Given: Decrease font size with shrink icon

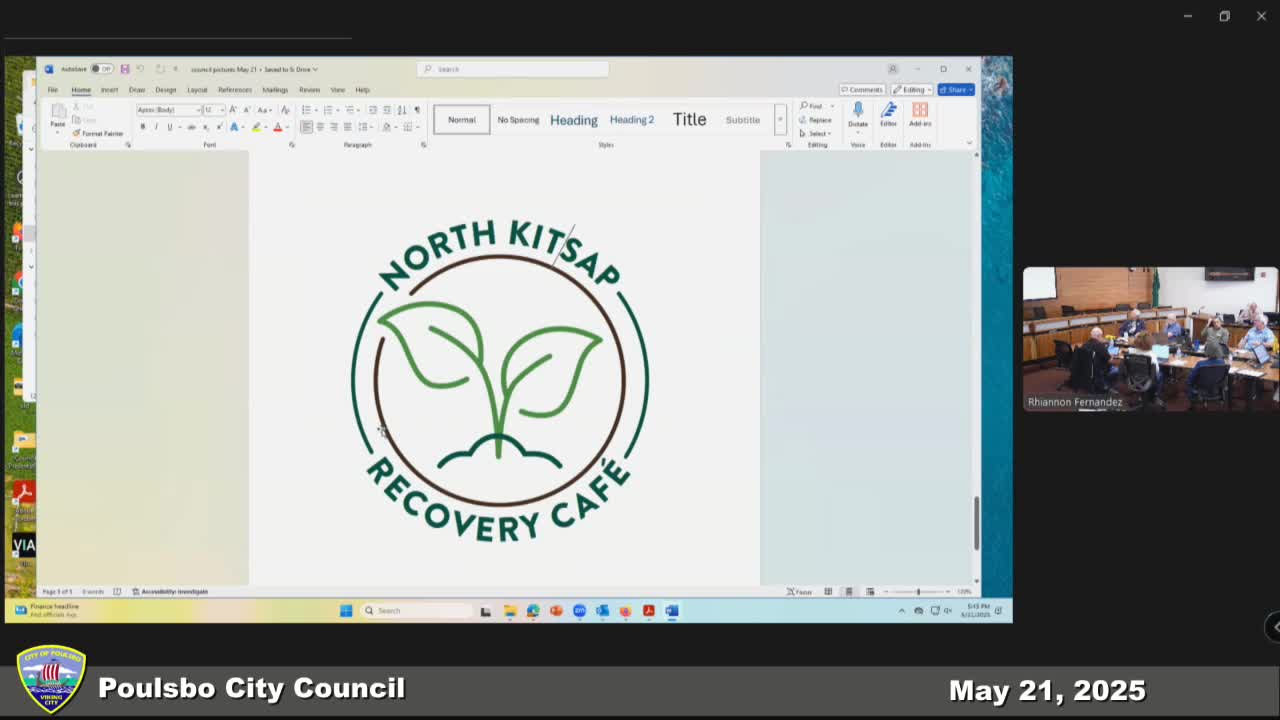Looking at the screenshot, I should coord(246,109).
